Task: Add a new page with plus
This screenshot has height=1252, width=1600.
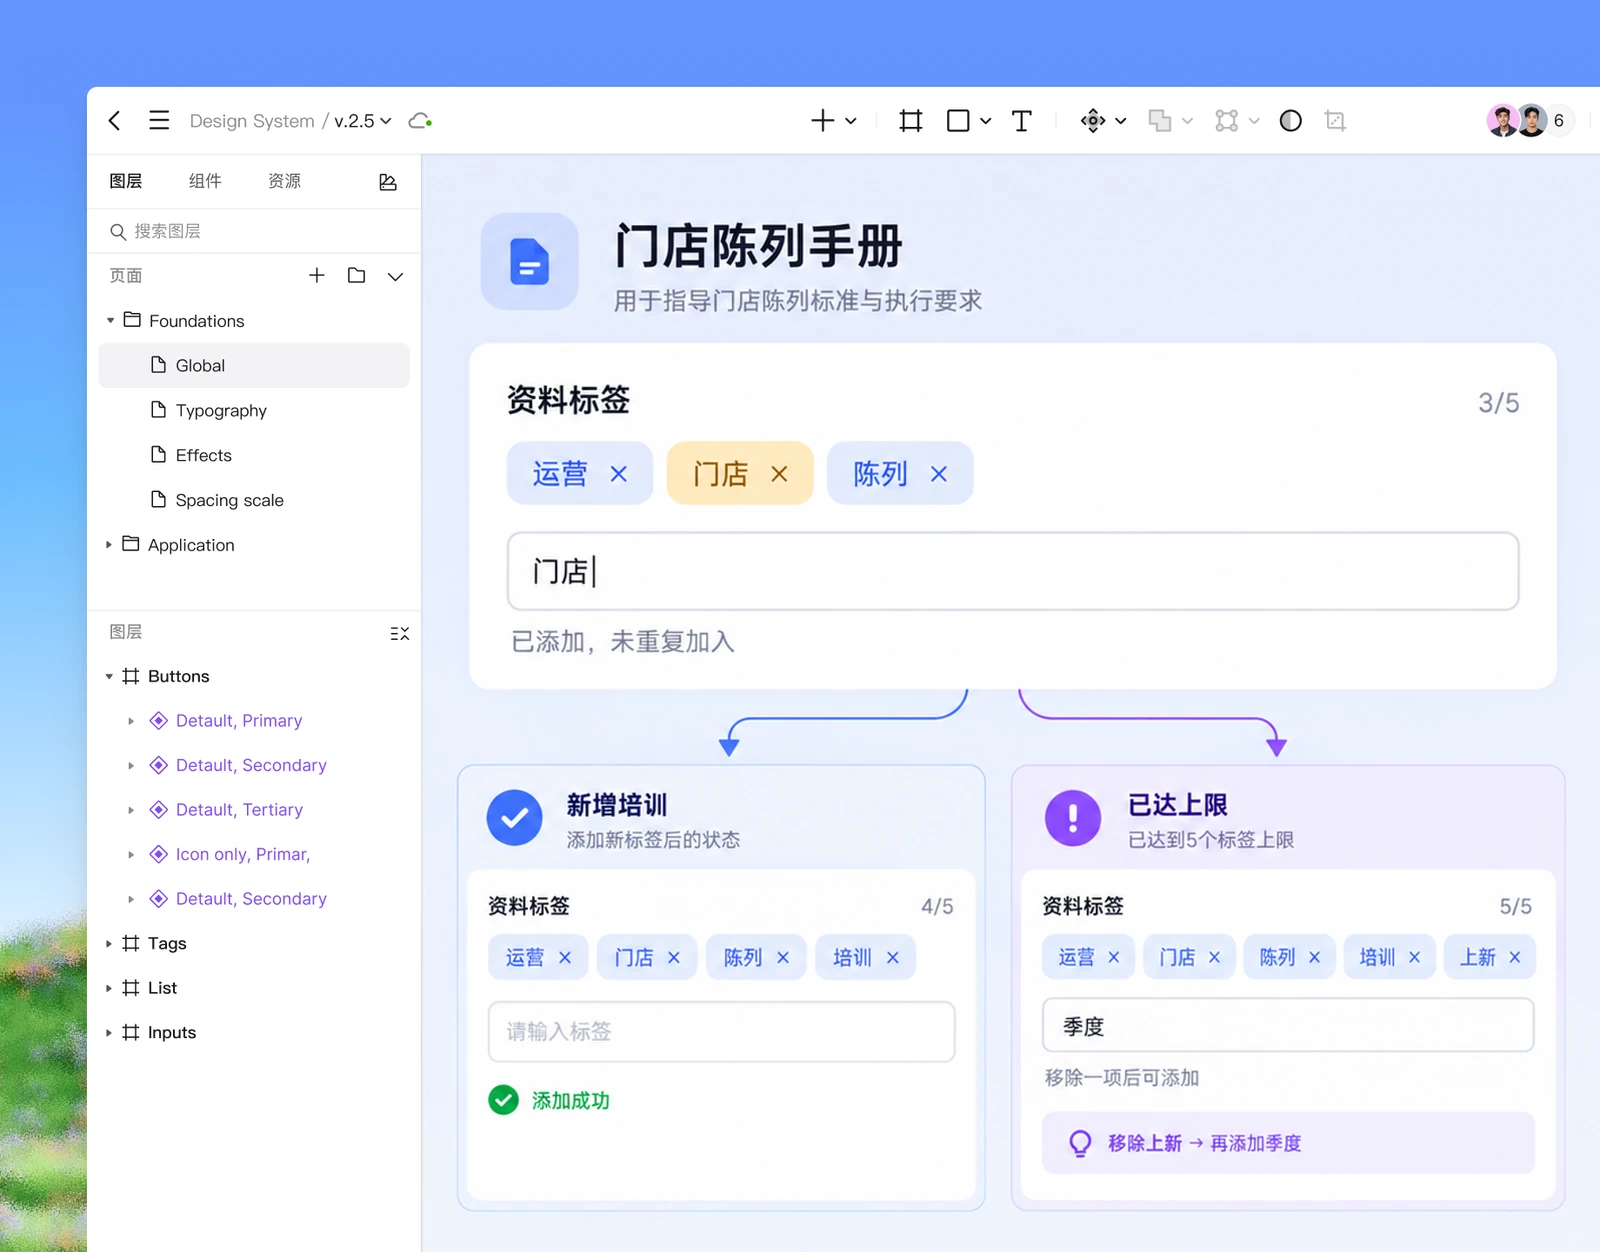Action: [x=317, y=275]
